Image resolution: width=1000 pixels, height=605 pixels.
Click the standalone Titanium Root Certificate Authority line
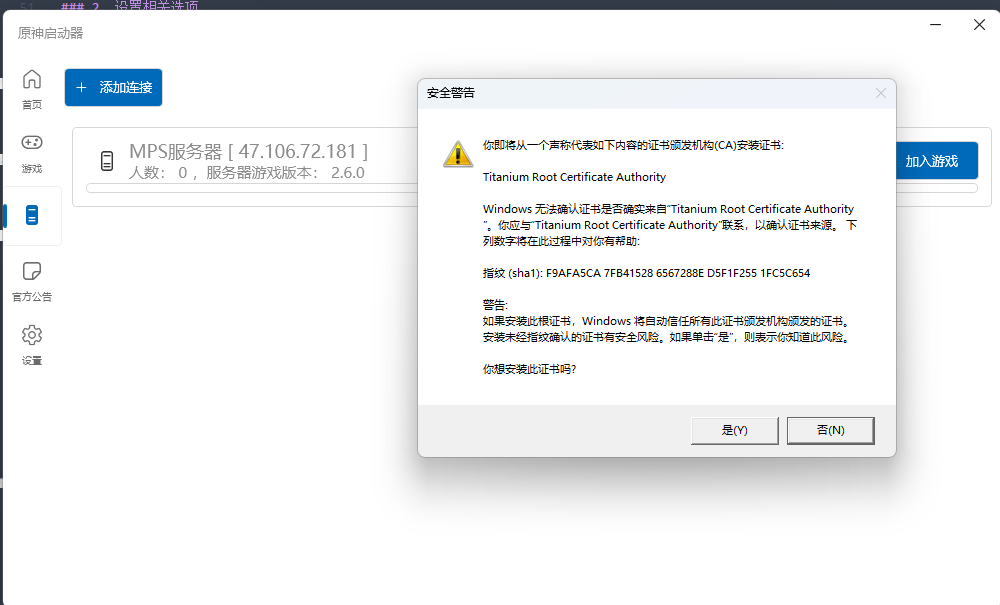point(574,177)
